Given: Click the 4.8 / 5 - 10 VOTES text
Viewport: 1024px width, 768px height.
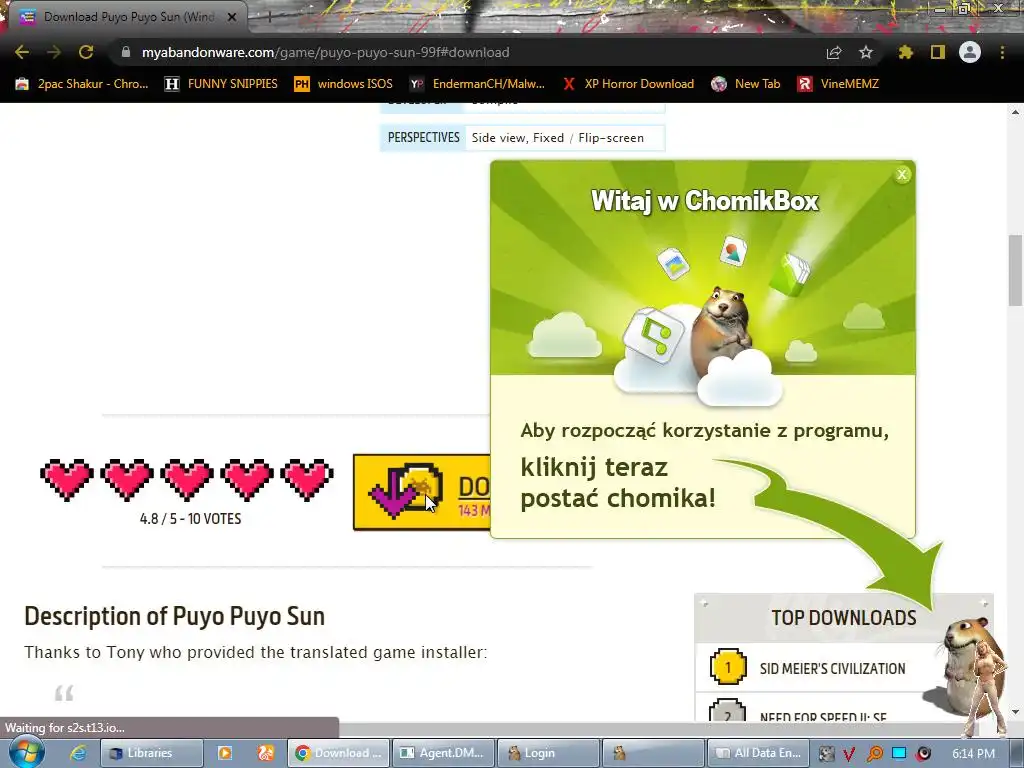Looking at the screenshot, I should (191, 519).
